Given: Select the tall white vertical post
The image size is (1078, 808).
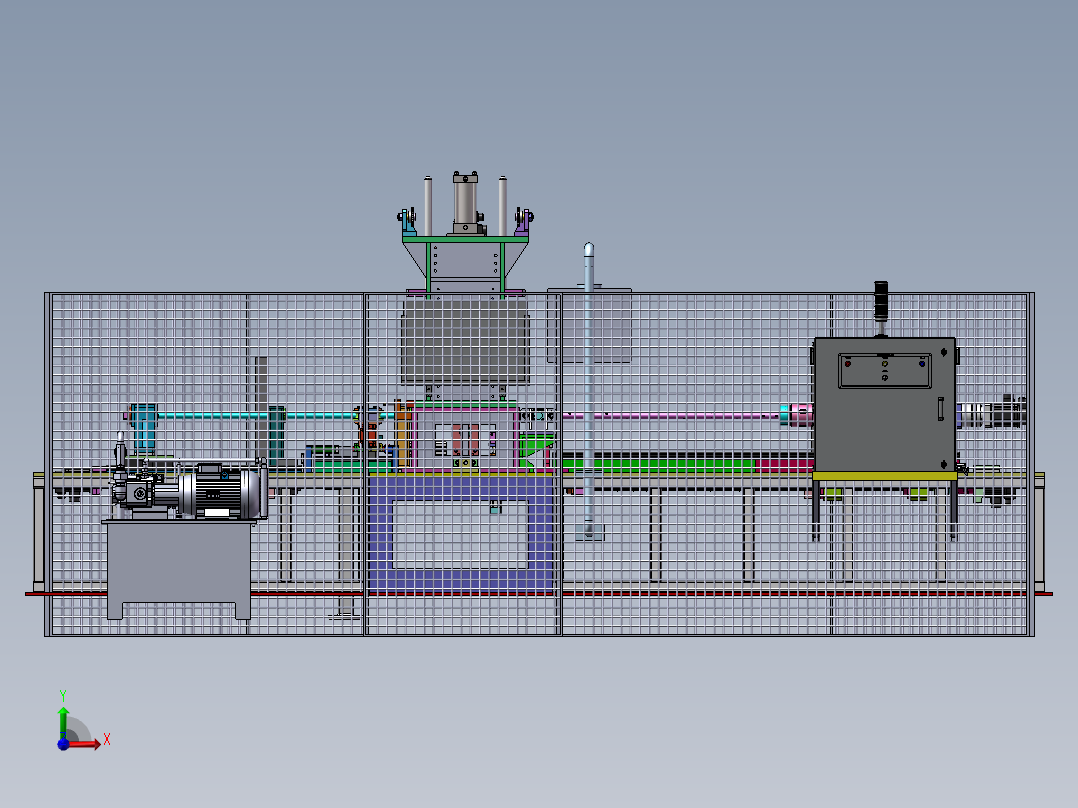Looking at the screenshot, I should click(x=588, y=390).
